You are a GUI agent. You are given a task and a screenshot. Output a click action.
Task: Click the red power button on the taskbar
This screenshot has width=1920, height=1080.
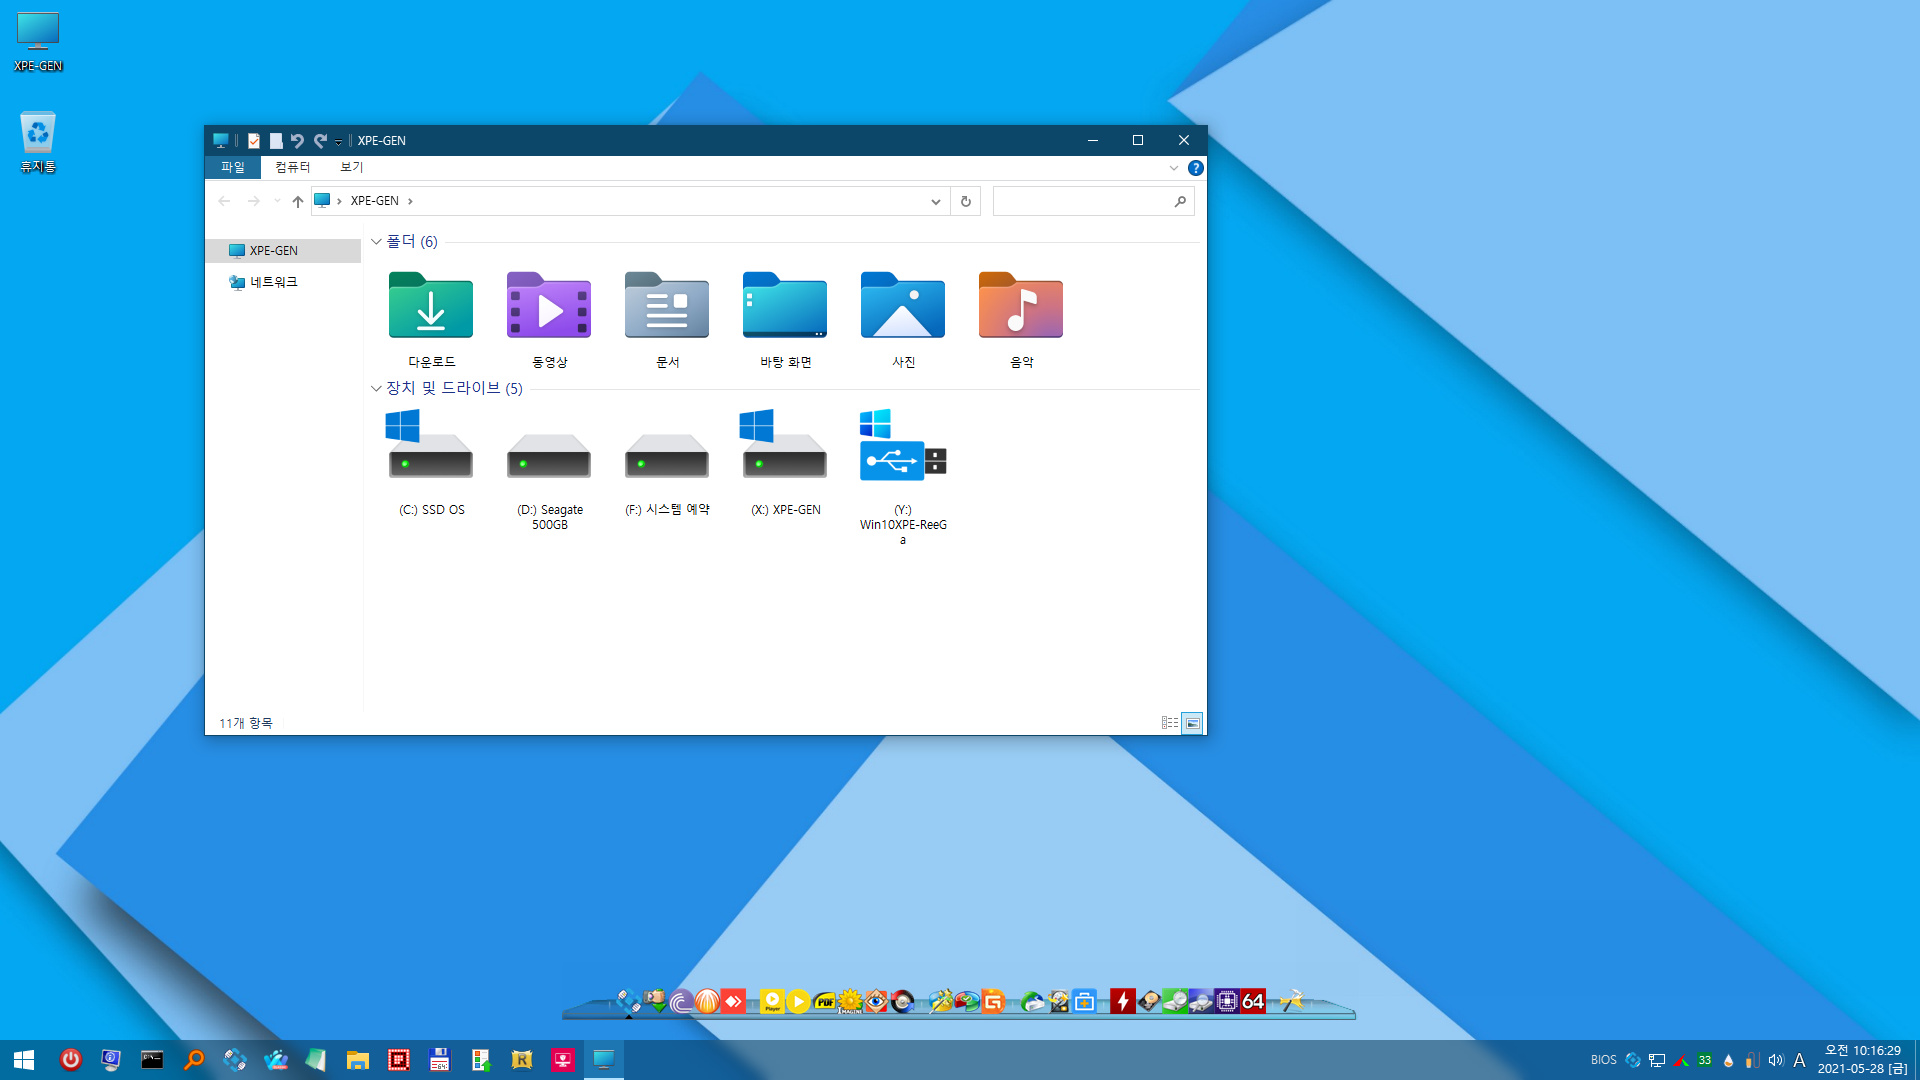[70, 1060]
